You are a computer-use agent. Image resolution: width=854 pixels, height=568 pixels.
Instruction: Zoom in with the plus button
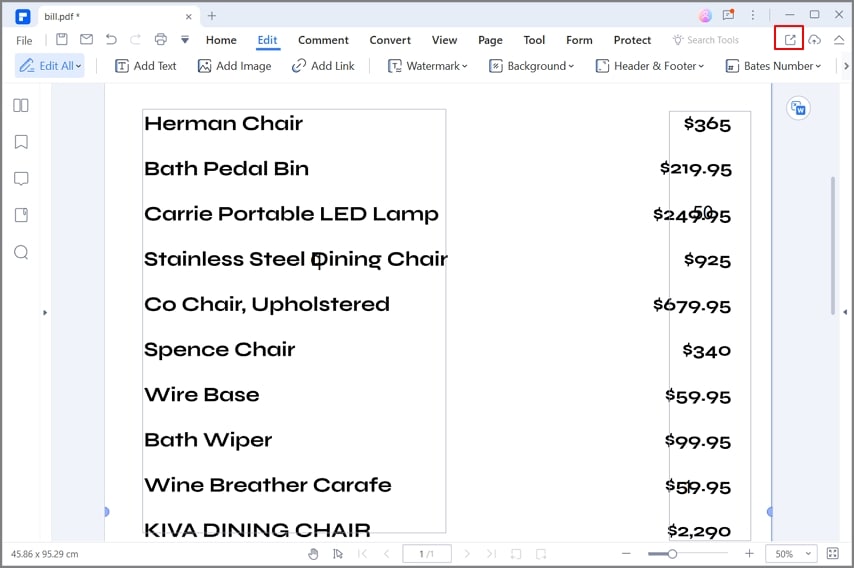749,553
